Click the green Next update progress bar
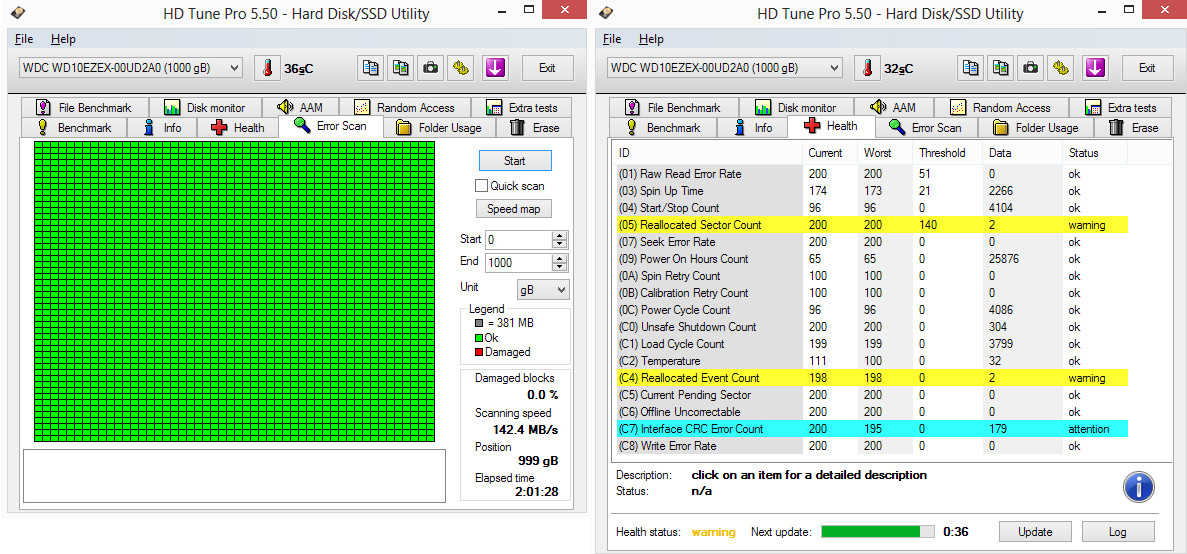Image resolution: width=1187 pixels, height=554 pixels. pos(877,531)
